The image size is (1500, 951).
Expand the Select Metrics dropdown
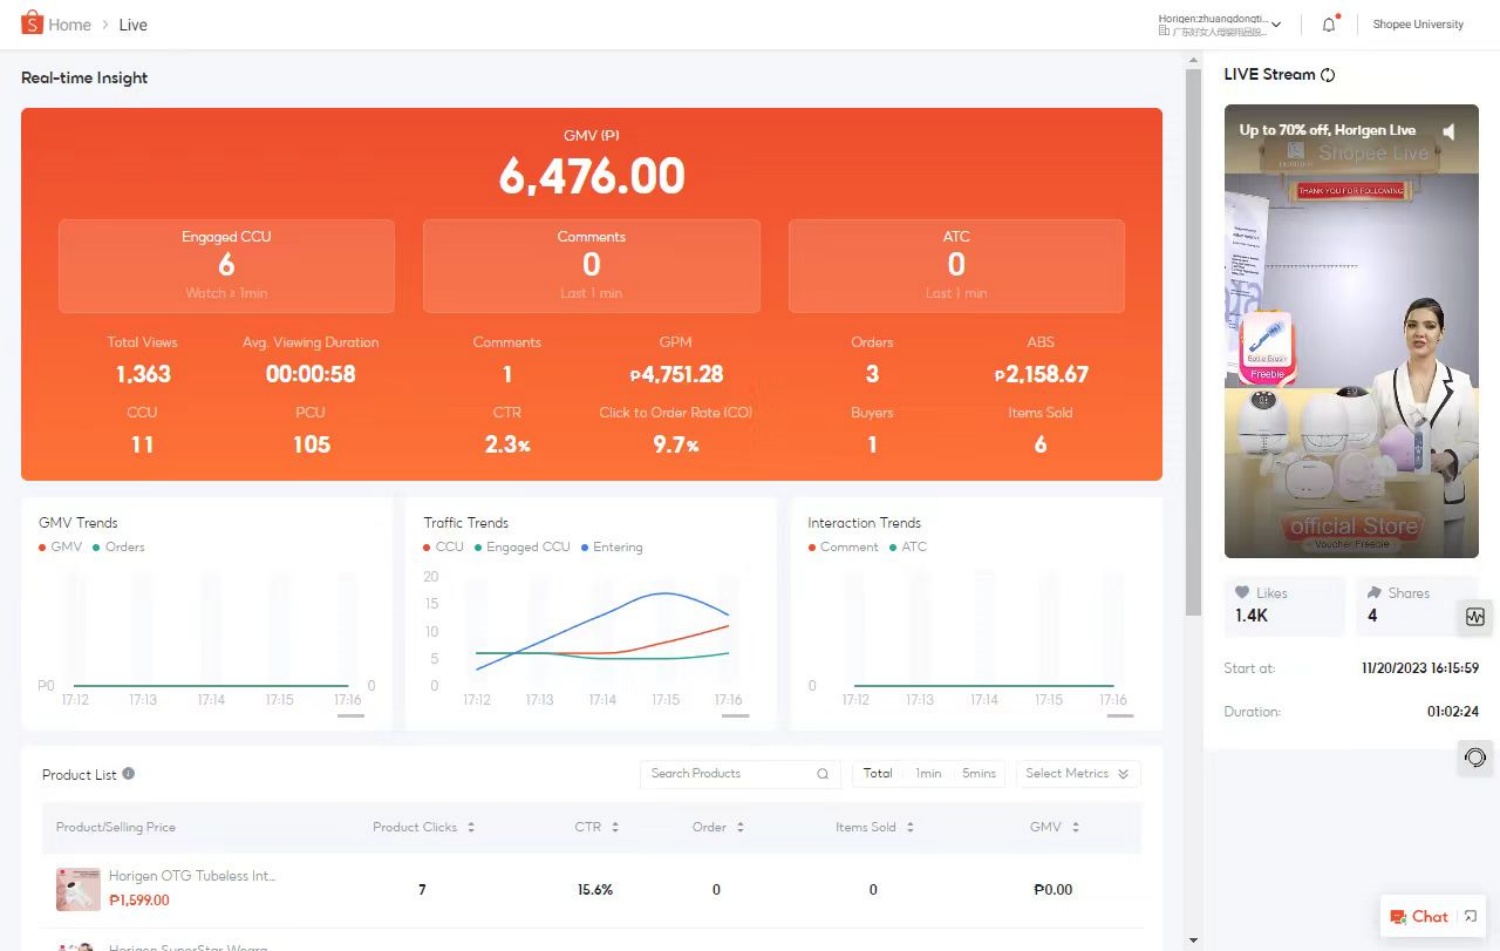[1077, 774]
